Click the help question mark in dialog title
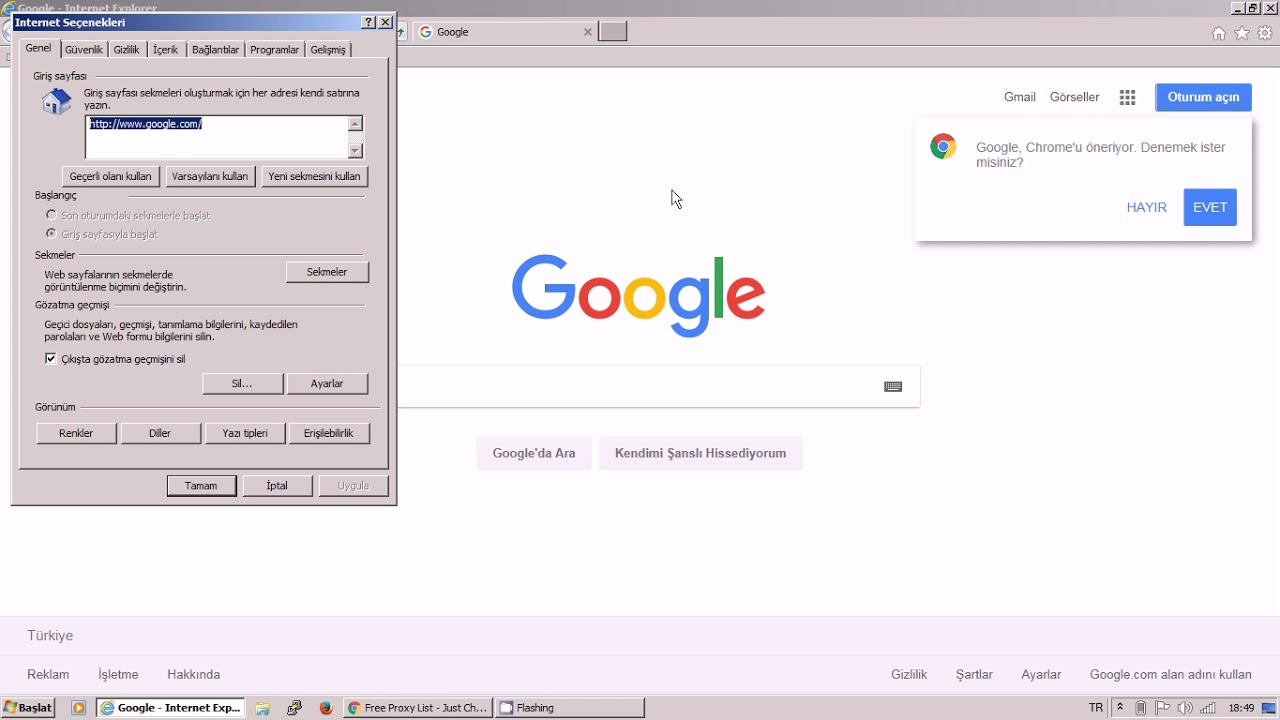The height and width of the screenshot is (720, 1280). [x=368, y=22]
